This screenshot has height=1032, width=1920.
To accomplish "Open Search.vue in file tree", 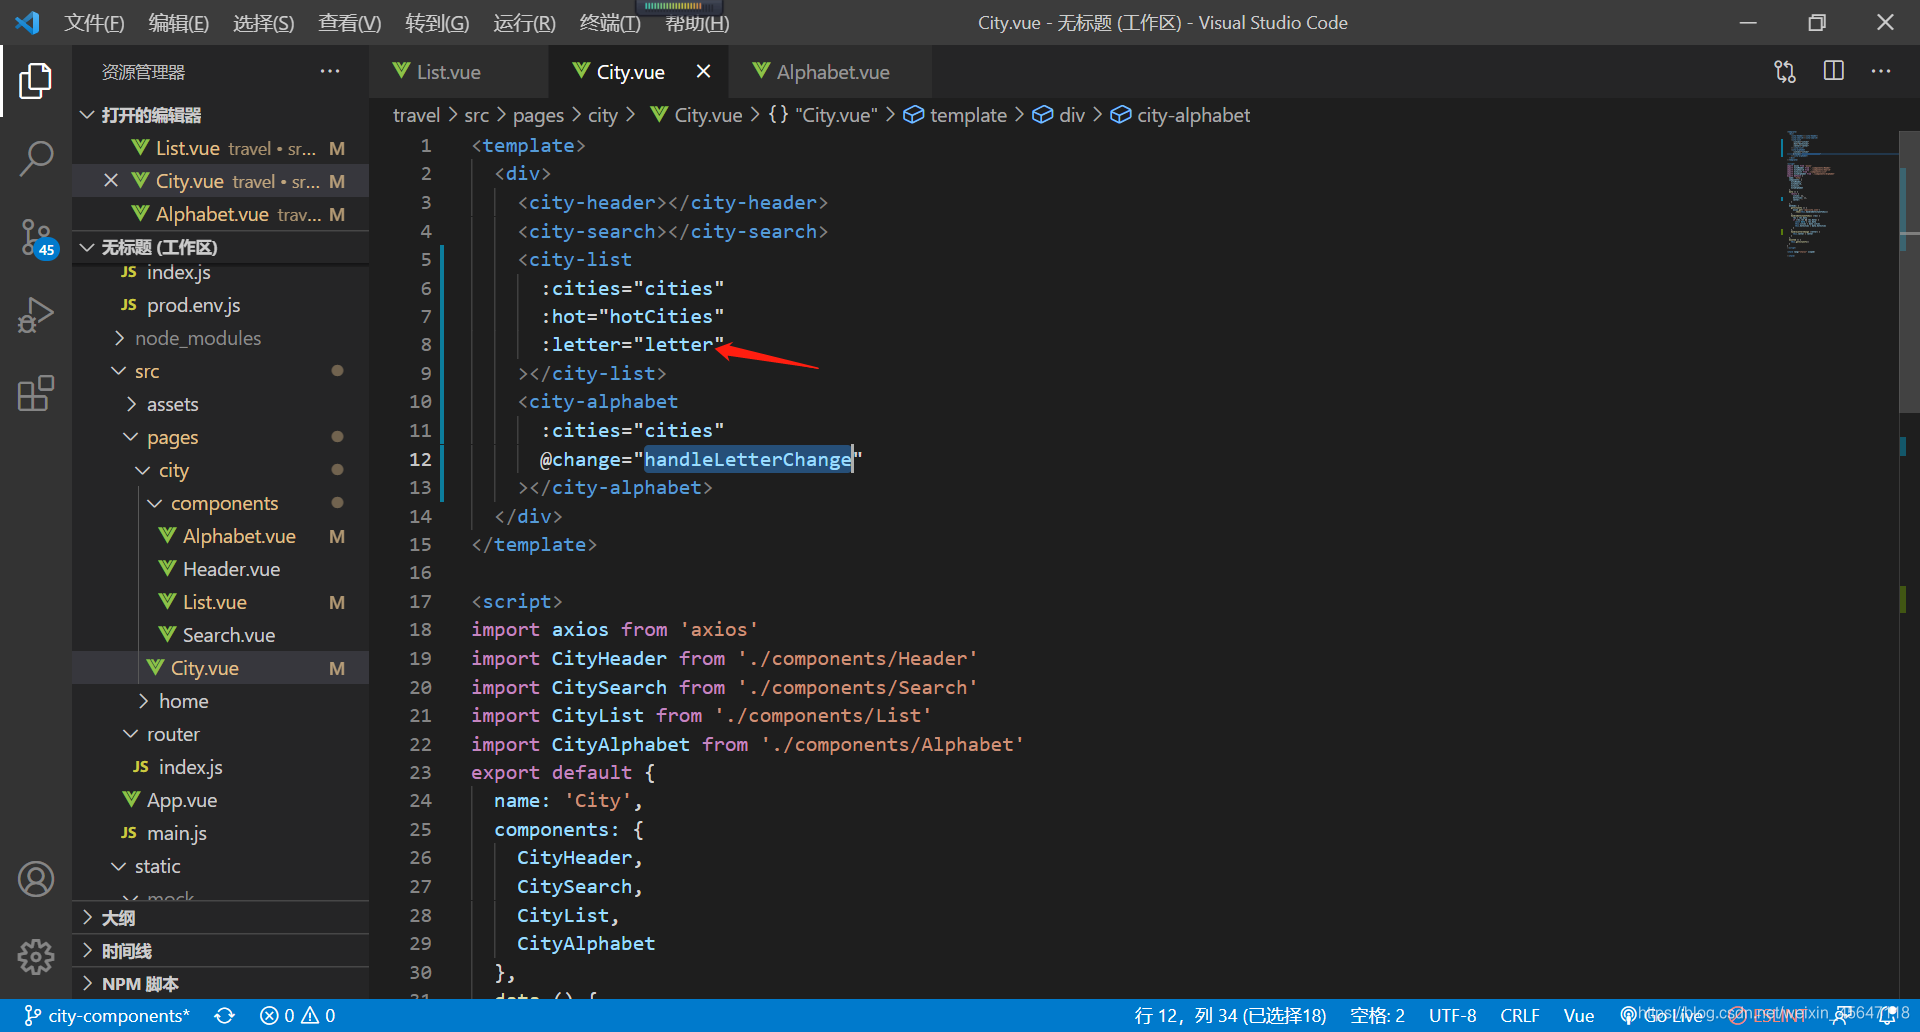I will pos(220,635).
